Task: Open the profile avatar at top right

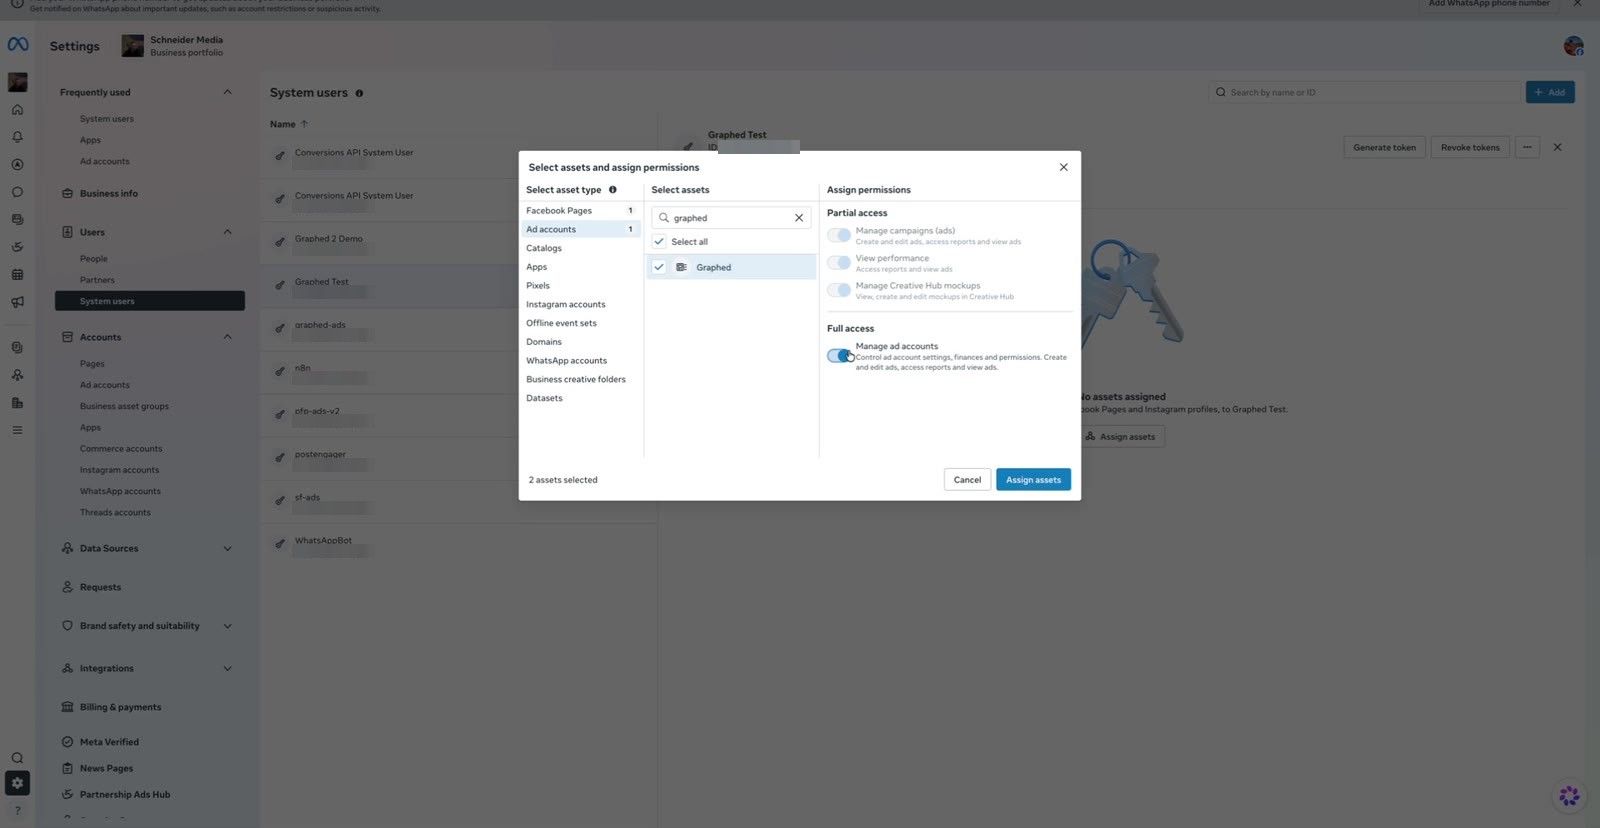Action: pyautogui.click(x=1573, y=46)
